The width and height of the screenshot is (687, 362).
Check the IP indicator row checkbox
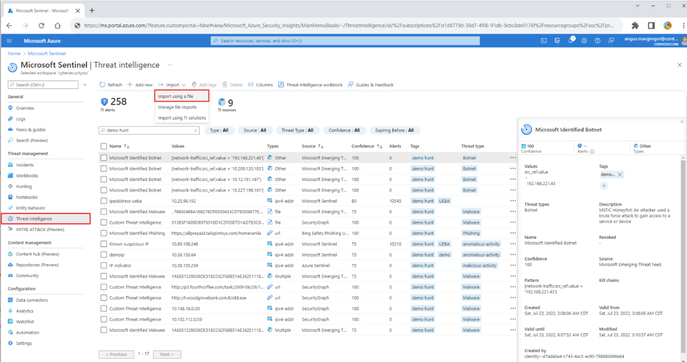pyautogui.click(x=103, y=266)
